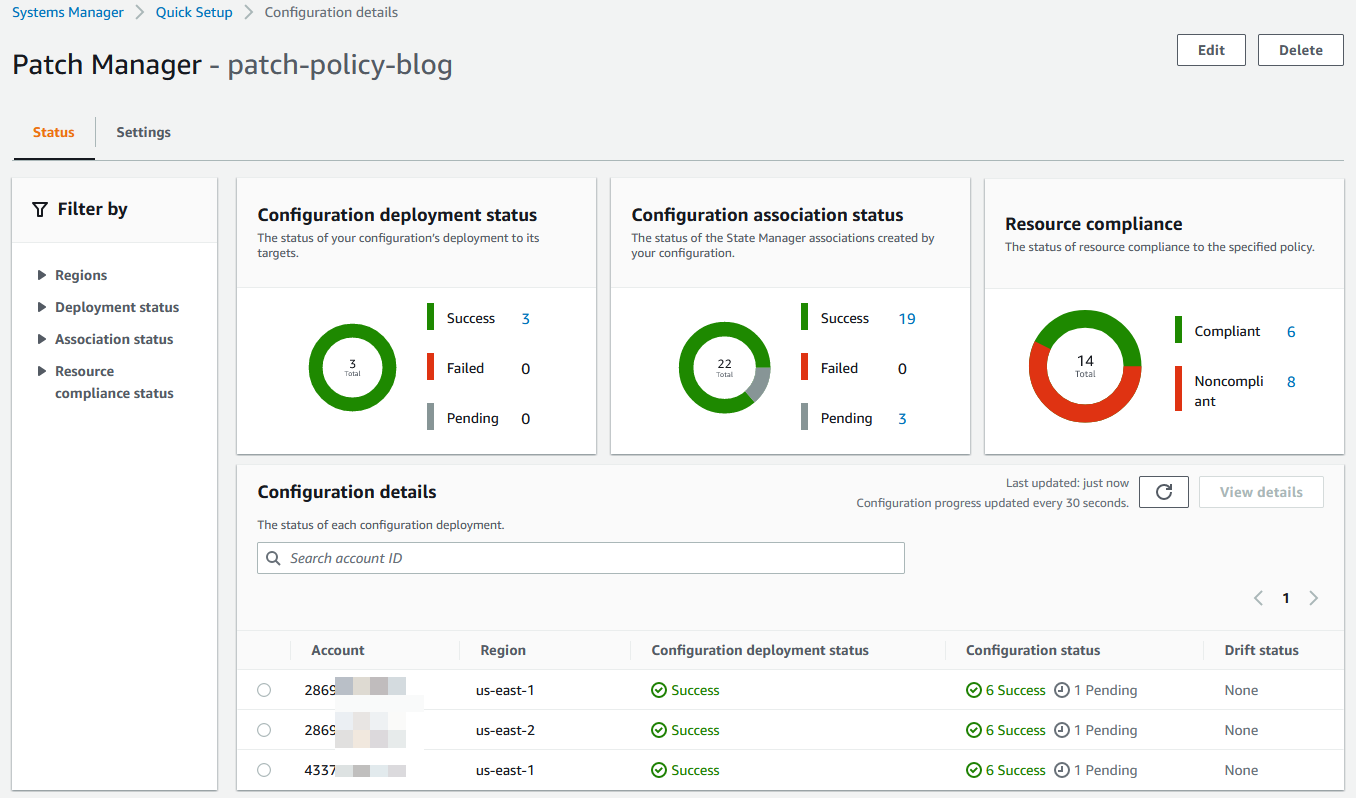Viewport: 1356px width, 798px height.
Task: Select the first account's row radio button
Action: (x=263, y=689)
